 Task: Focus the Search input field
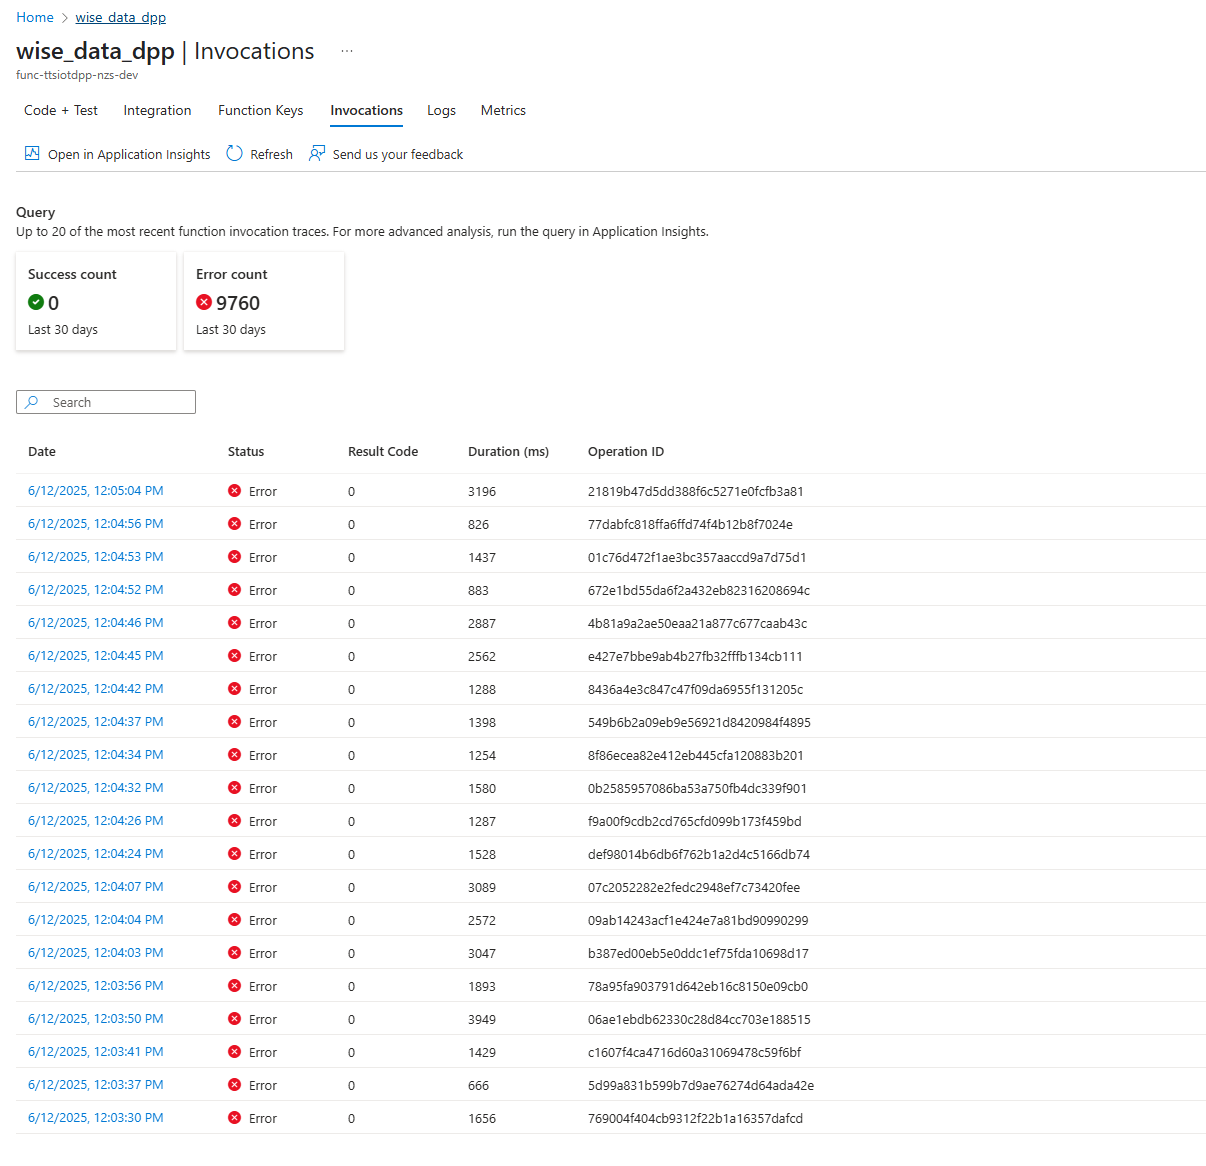pyautogui.click(x=106, y=402)
